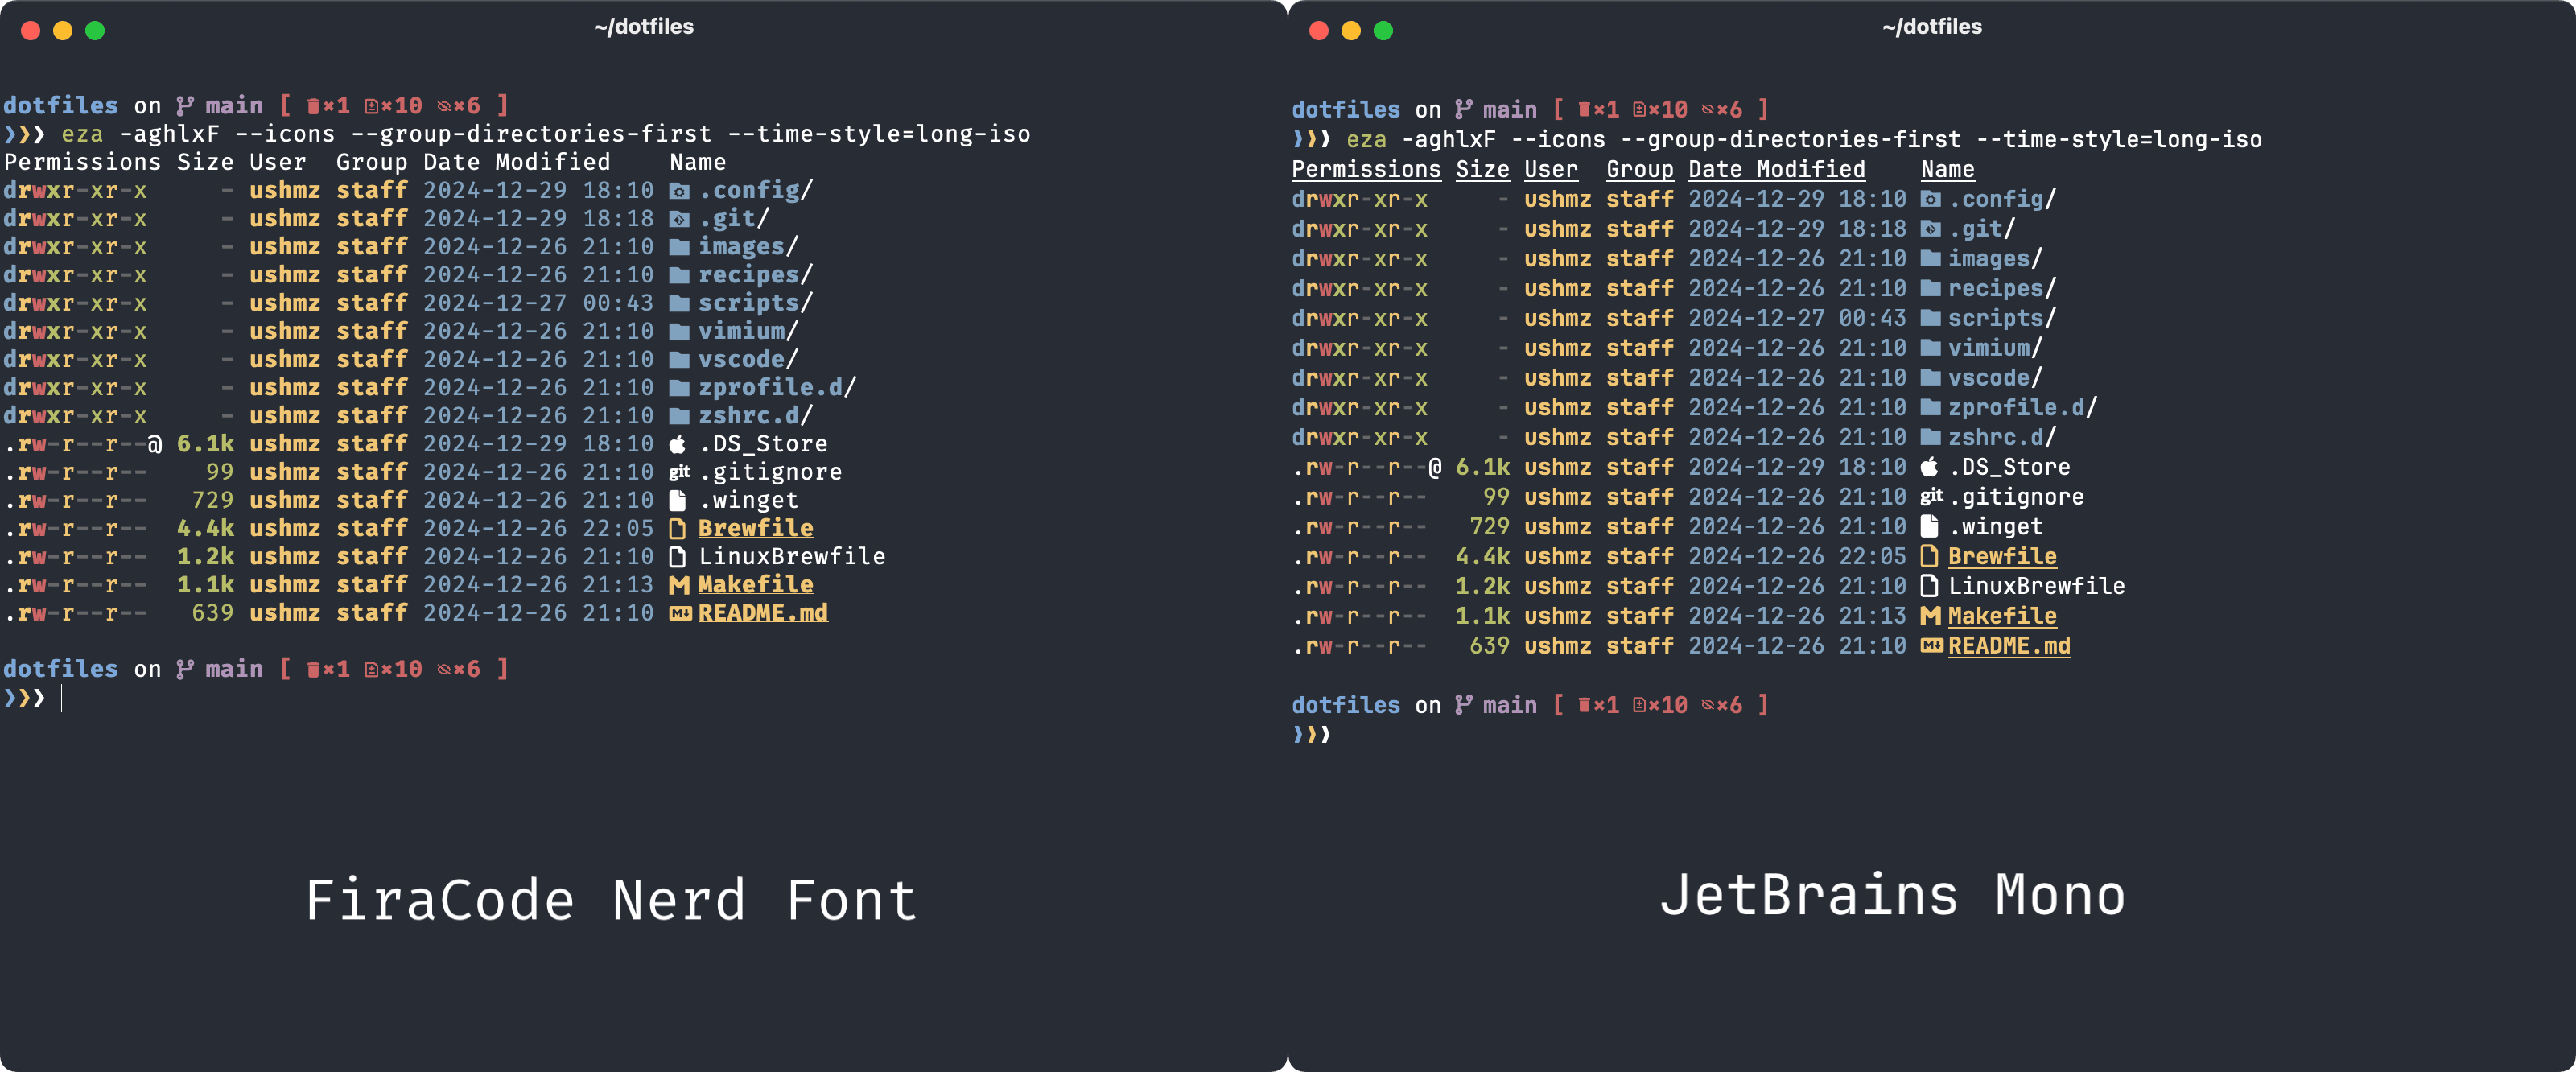Screen dimensions: 2576x1072
Task: Click the markdown icon beside README.md, left terminal
Action: pyautogui.click(x=680, y=613)
